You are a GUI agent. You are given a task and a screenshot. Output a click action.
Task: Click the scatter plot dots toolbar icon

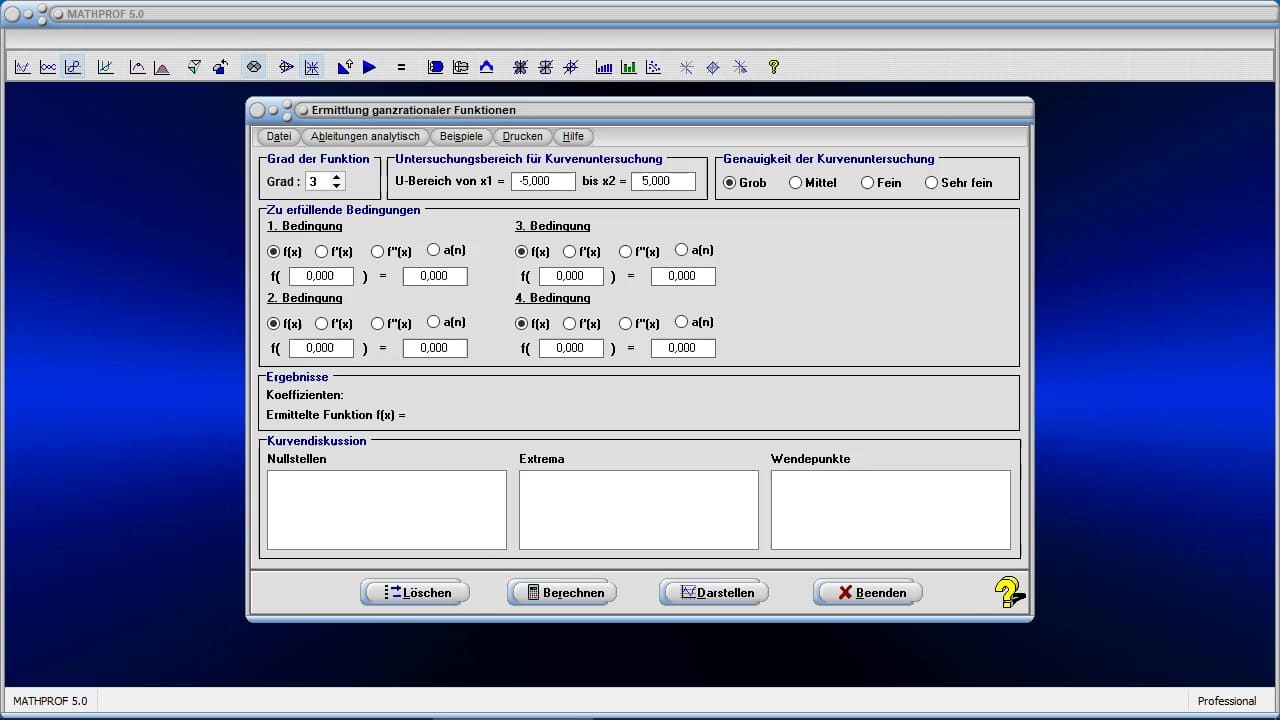tap(653, 67)
